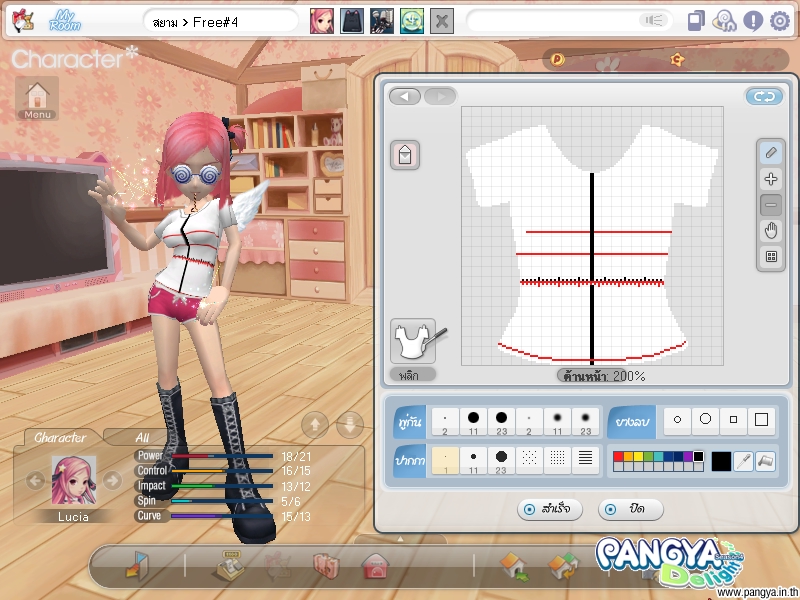Click the undo left-arrow button
Screen dimensions: 800x600
coord(405,96)
